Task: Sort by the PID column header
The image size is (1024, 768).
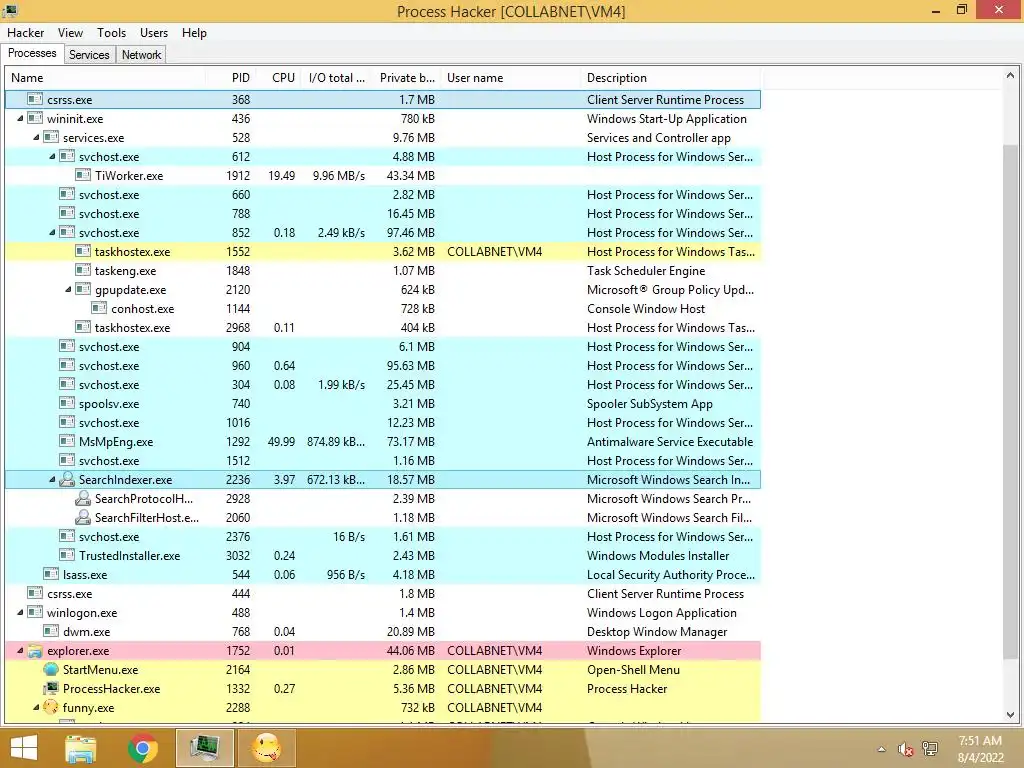Action: [x=230, y=78]
